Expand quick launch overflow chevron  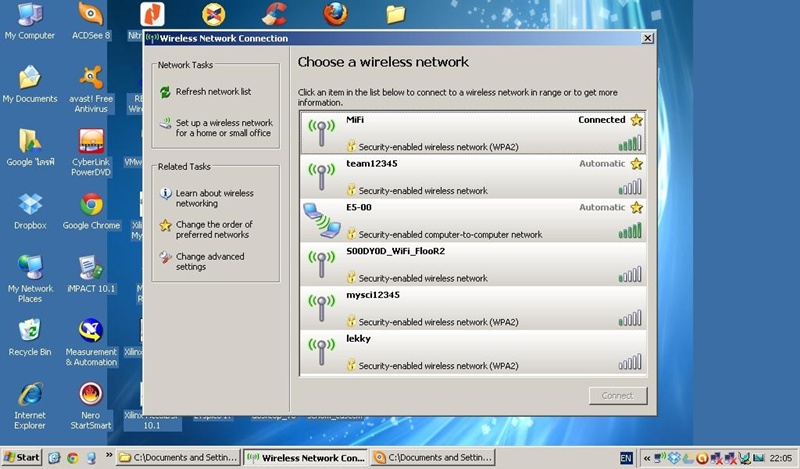point(109,455)
